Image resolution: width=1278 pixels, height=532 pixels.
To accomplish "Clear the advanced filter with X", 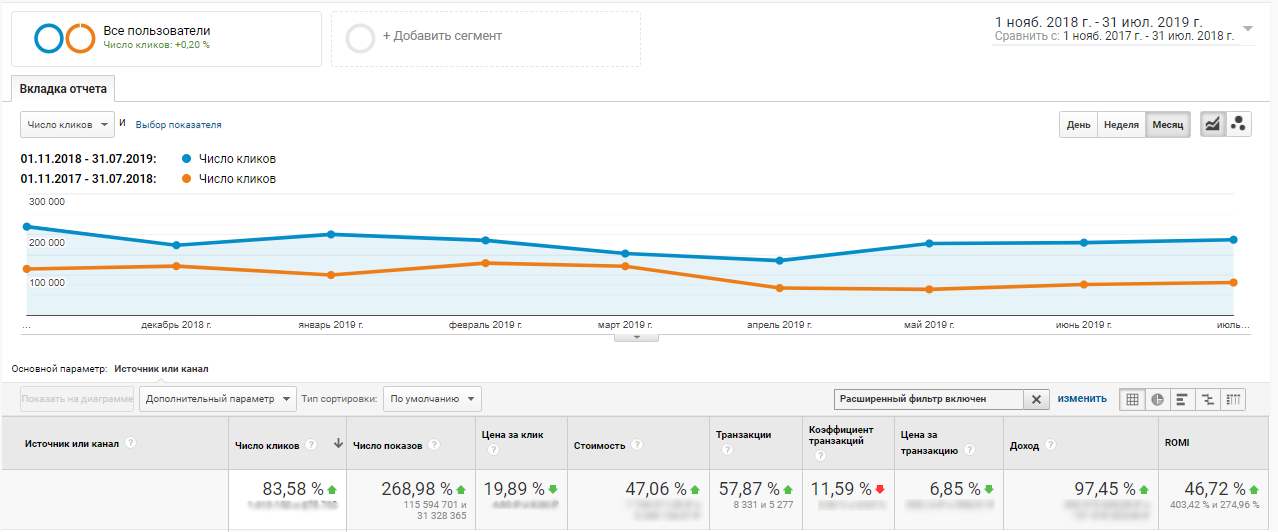I will [x=1036, y=399].
